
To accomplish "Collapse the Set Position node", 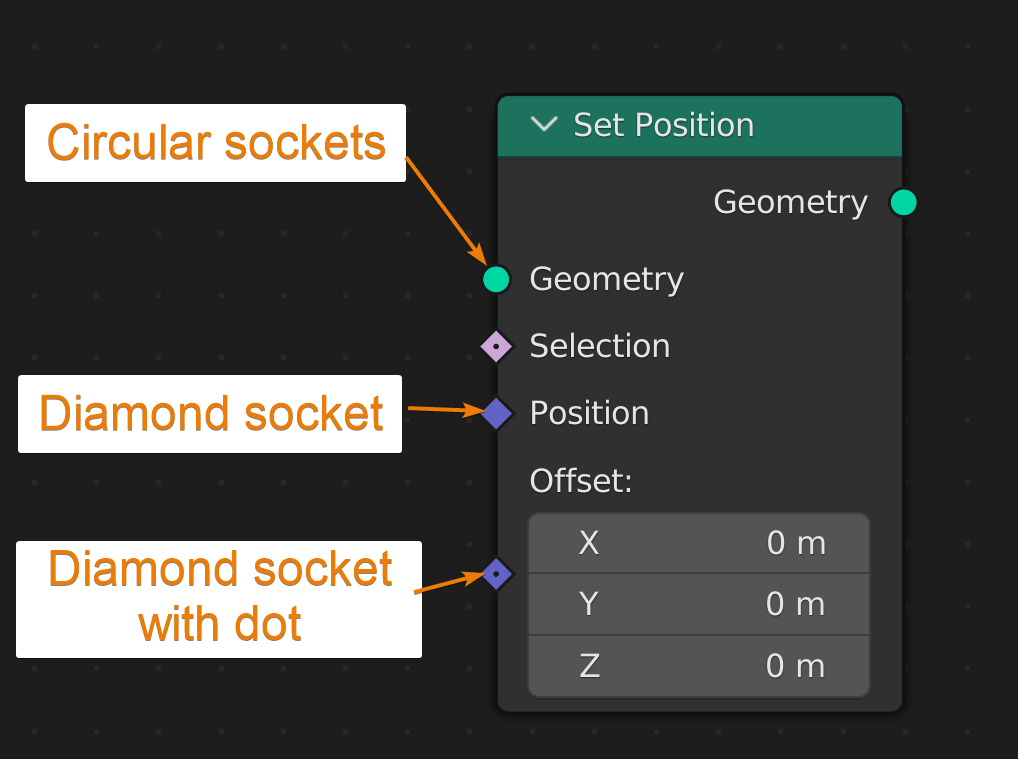I will click(544, 125).
